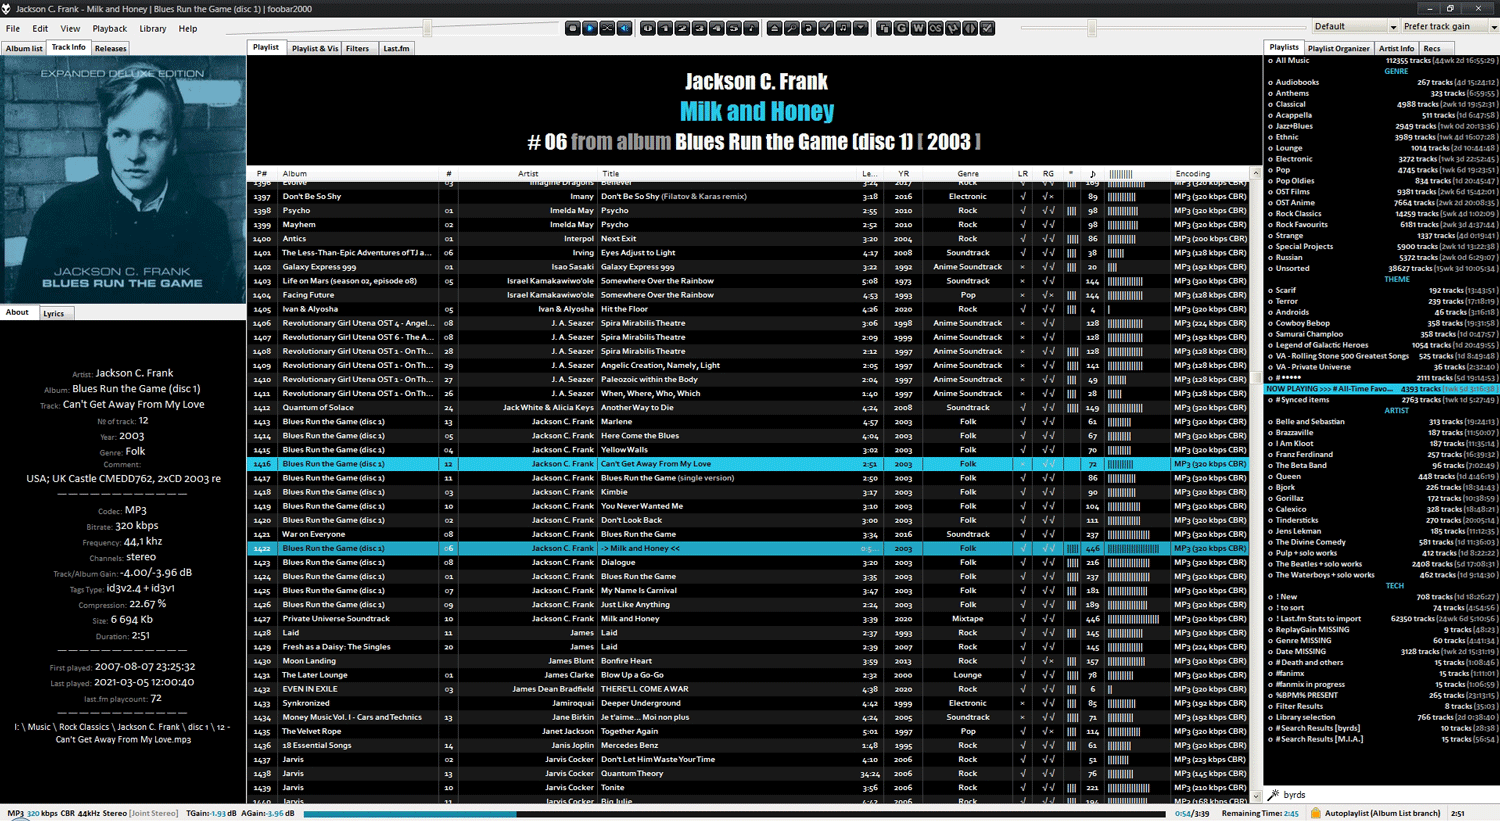Select the track 'Can't Get Away From My Love'

(x=748, y=464)
